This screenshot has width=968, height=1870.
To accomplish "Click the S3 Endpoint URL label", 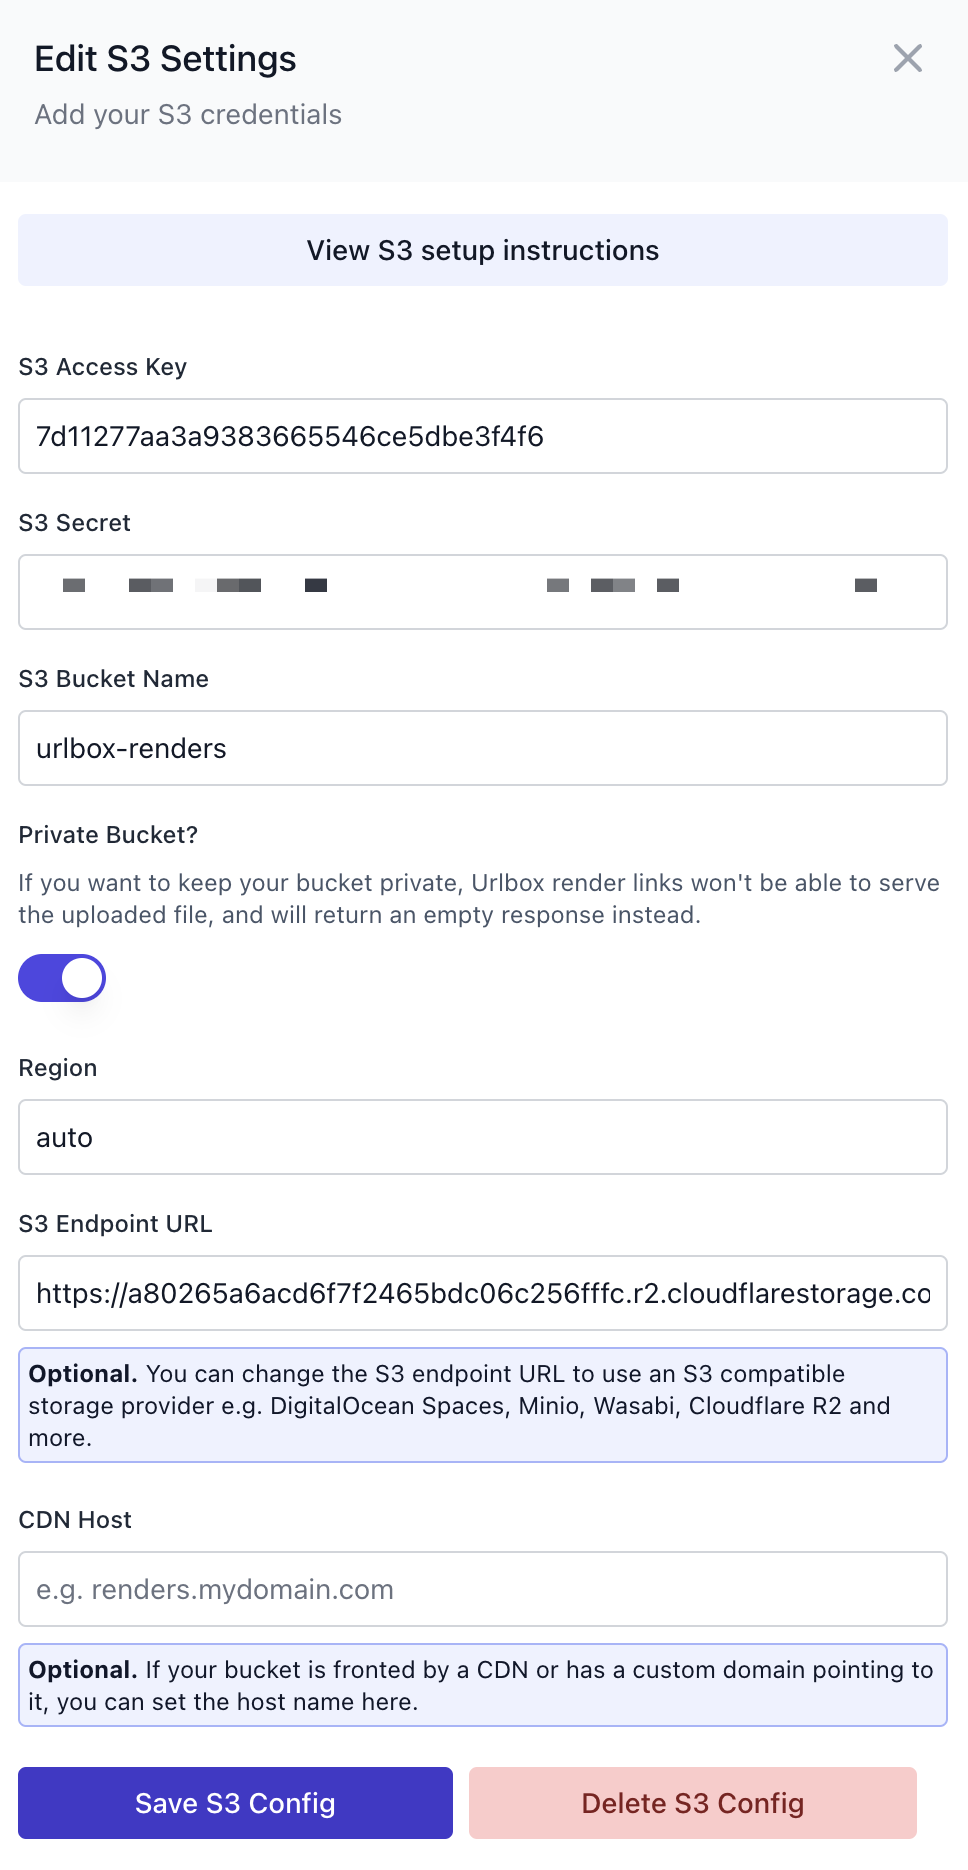I will click(x=116, y=1224).
